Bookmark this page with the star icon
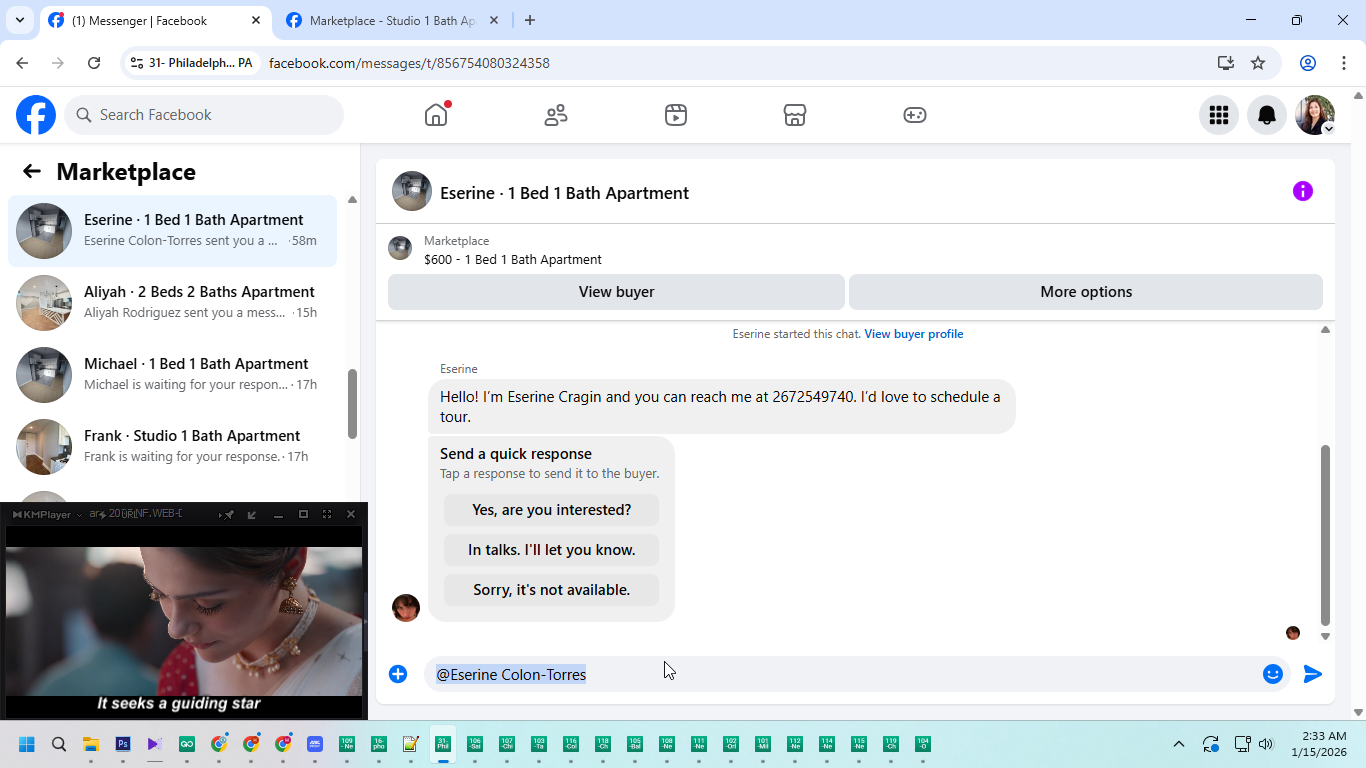The width and height of the screenshot is (1366, 768). (x=1258, y=63)
